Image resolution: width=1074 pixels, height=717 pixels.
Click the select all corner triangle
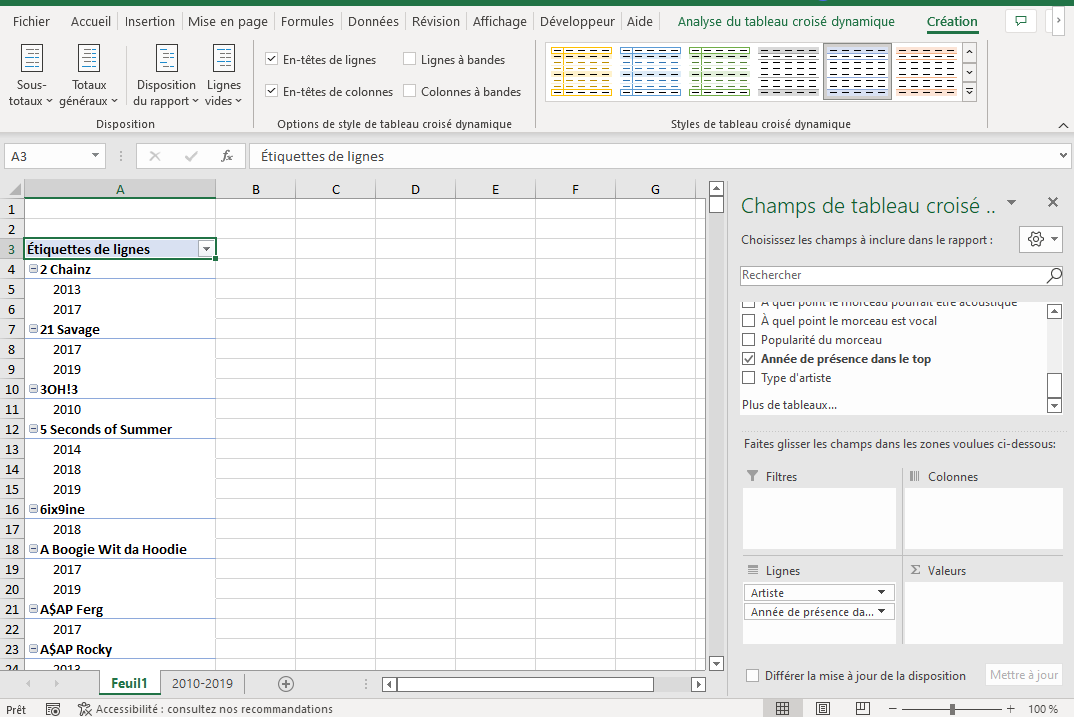[x=14, y=189]
